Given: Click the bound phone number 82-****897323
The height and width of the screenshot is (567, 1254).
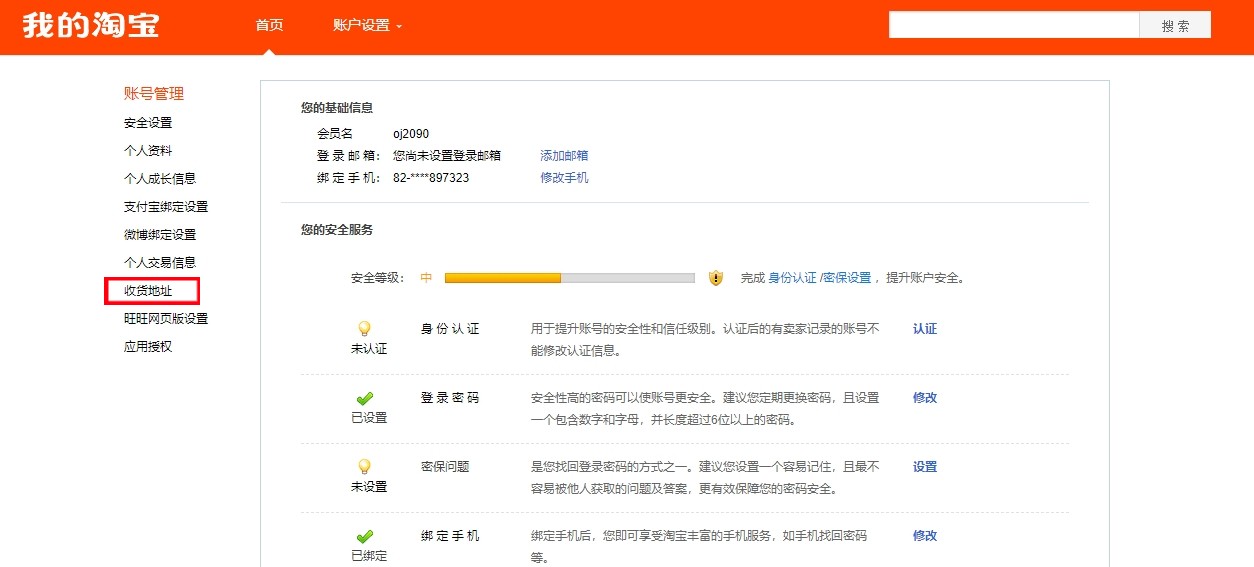Looking at the screenshot, I should tap(431, 178).
